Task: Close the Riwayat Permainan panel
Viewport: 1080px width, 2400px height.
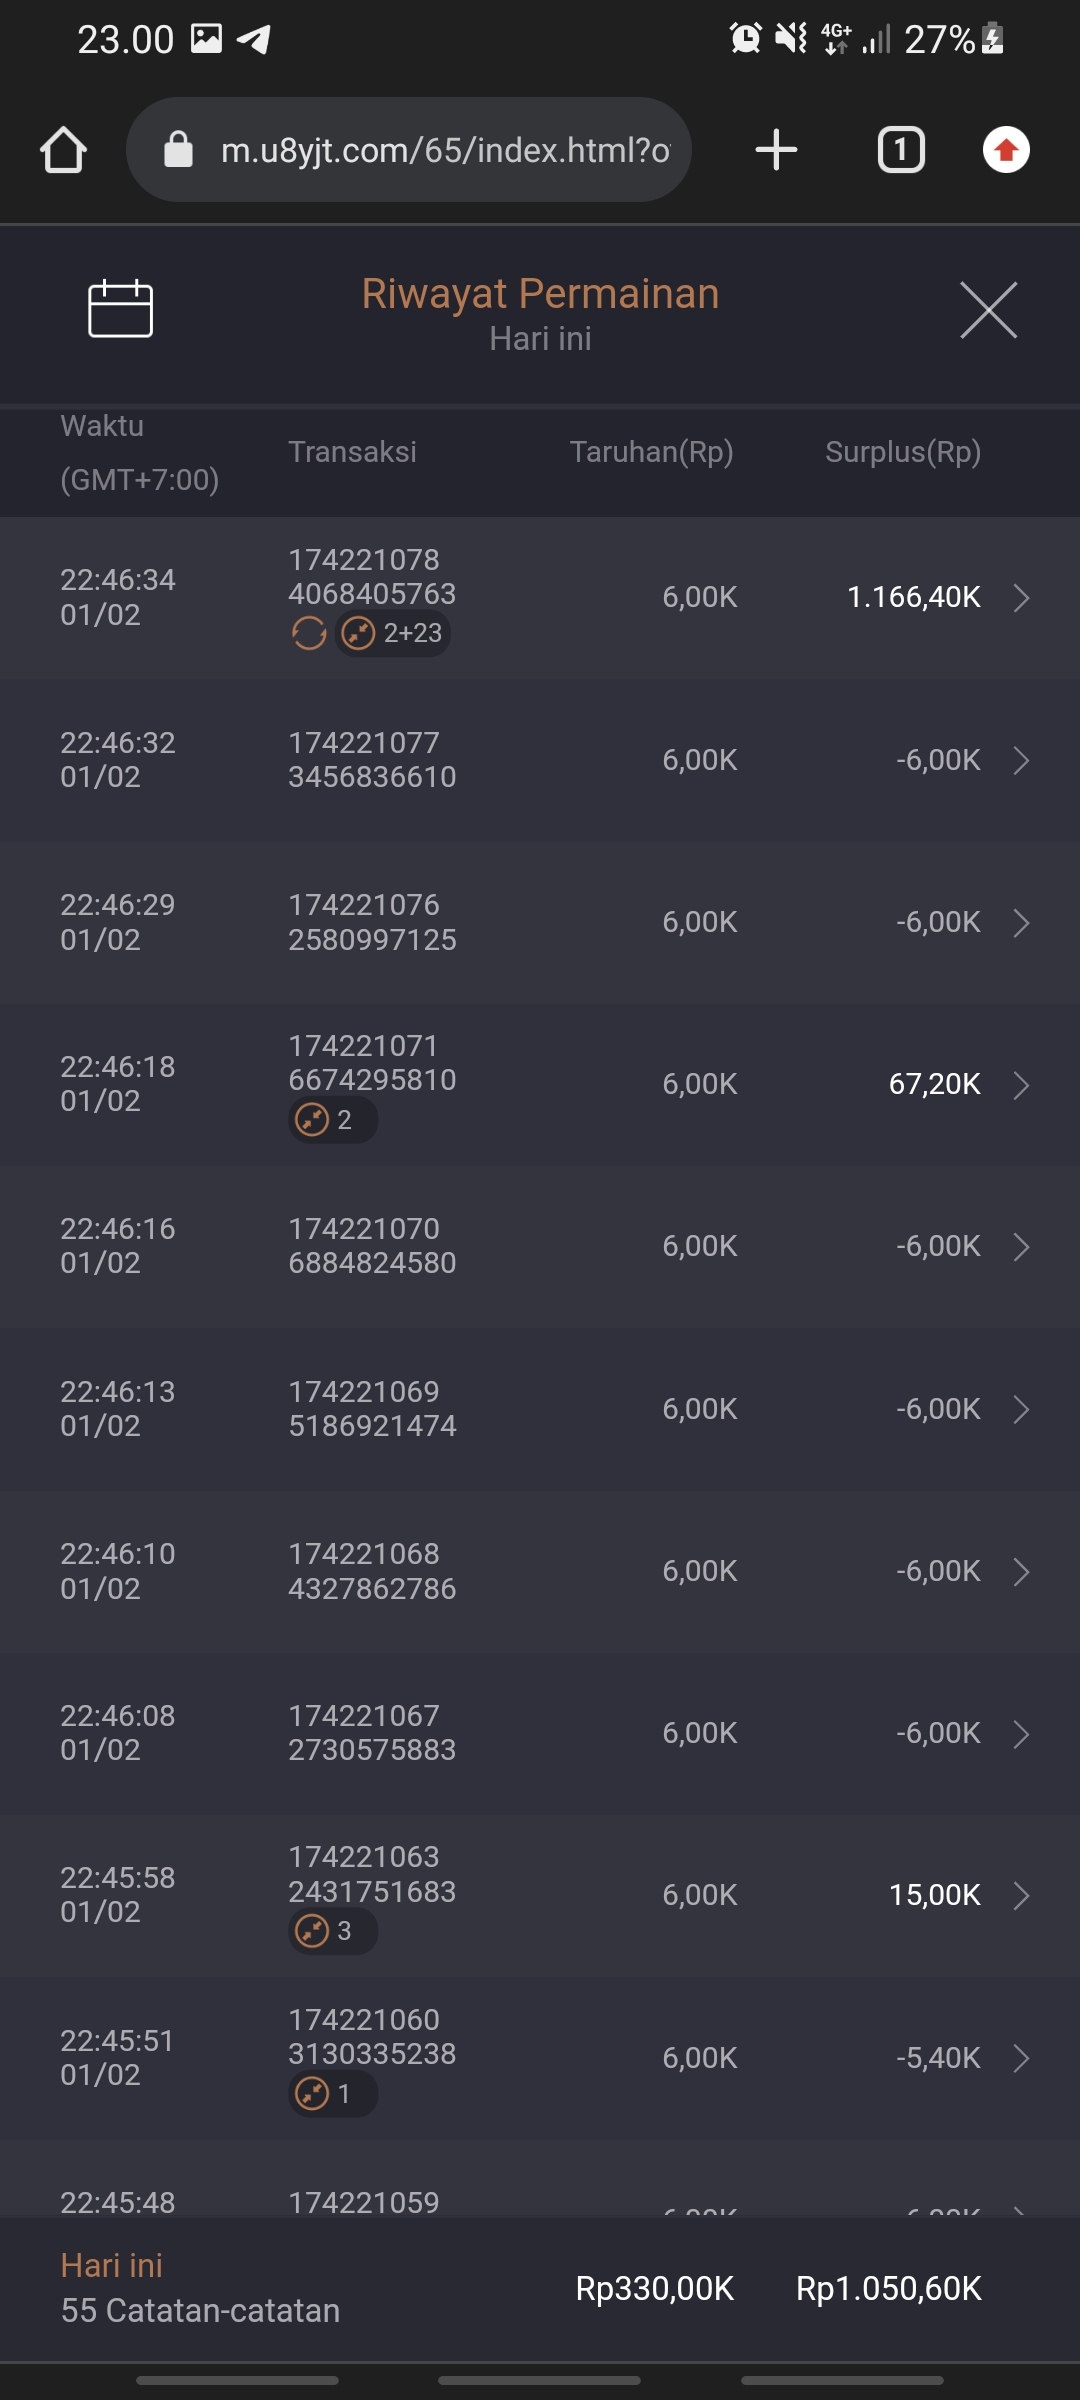Action: 988,310
